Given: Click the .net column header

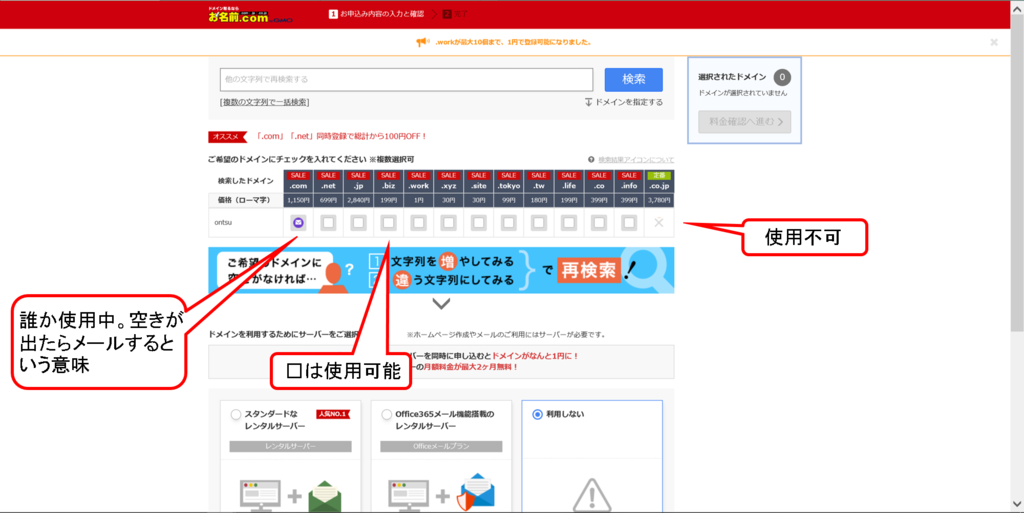Looking at the screenshot, I should [x=328, y=181].
